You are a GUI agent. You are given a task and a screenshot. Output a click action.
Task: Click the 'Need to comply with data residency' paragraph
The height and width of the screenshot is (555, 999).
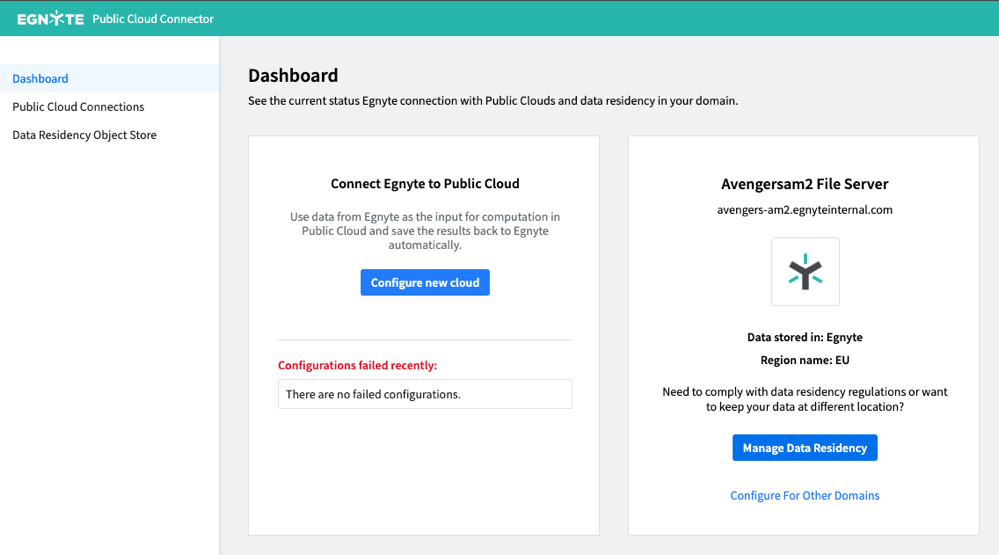coord(805,399)
